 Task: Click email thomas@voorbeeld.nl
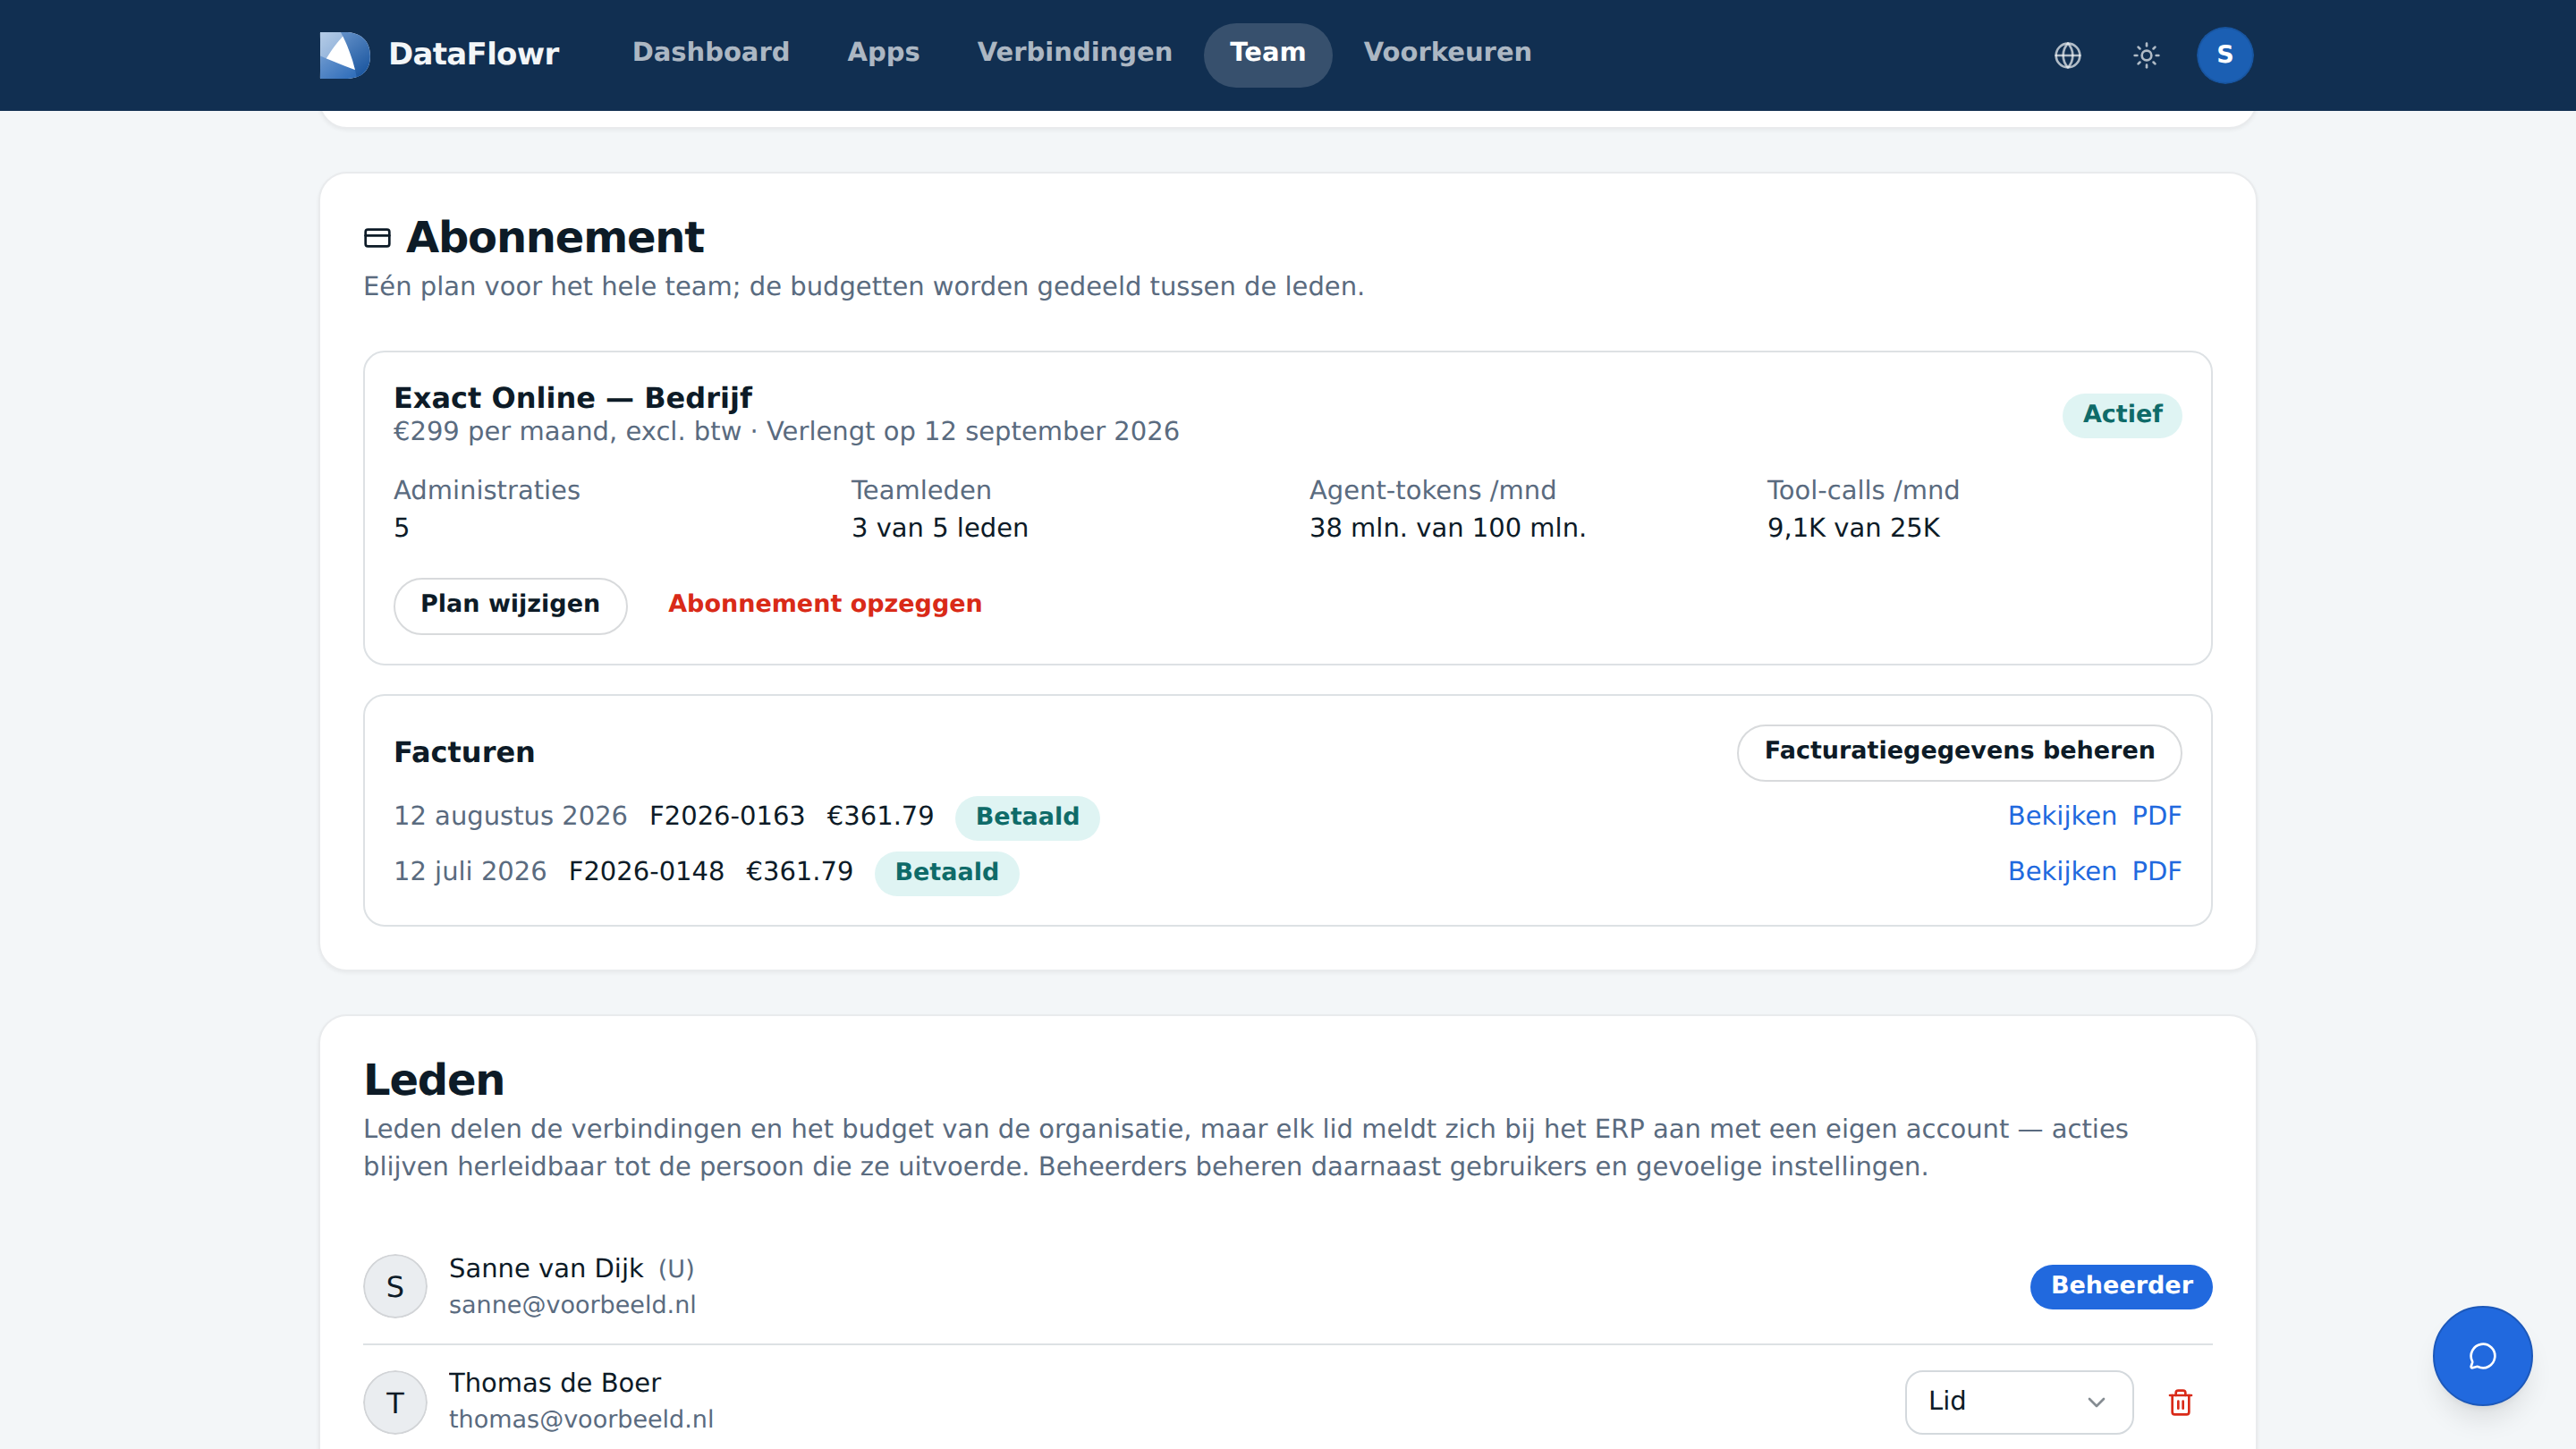coord(581,1420)
